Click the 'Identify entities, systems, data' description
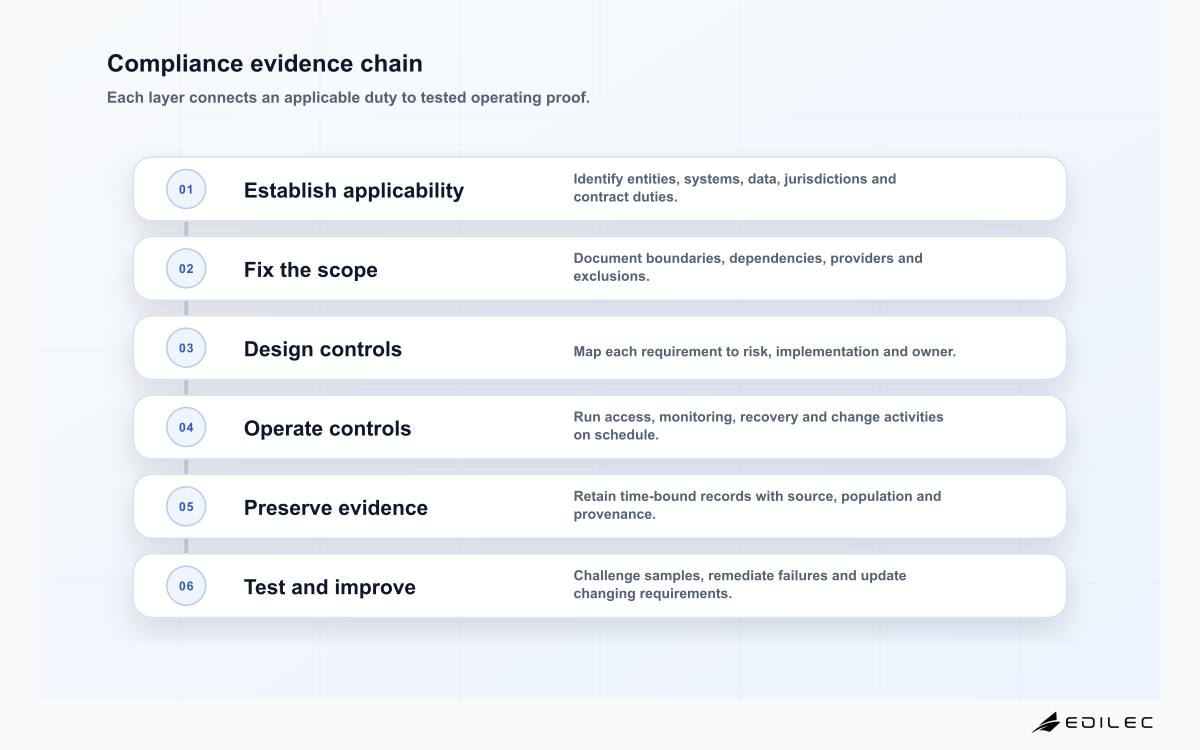 coord(735,188)
